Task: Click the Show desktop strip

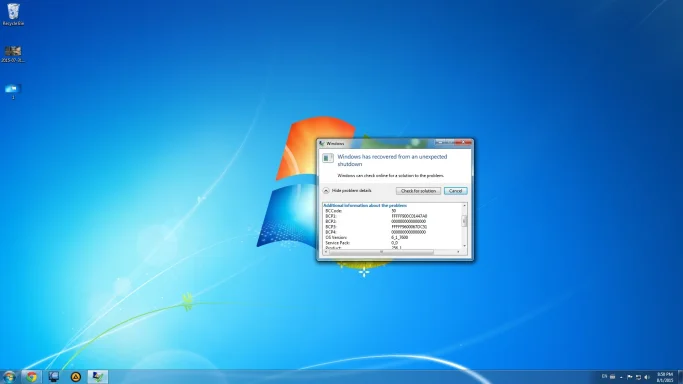Action: 680,377
